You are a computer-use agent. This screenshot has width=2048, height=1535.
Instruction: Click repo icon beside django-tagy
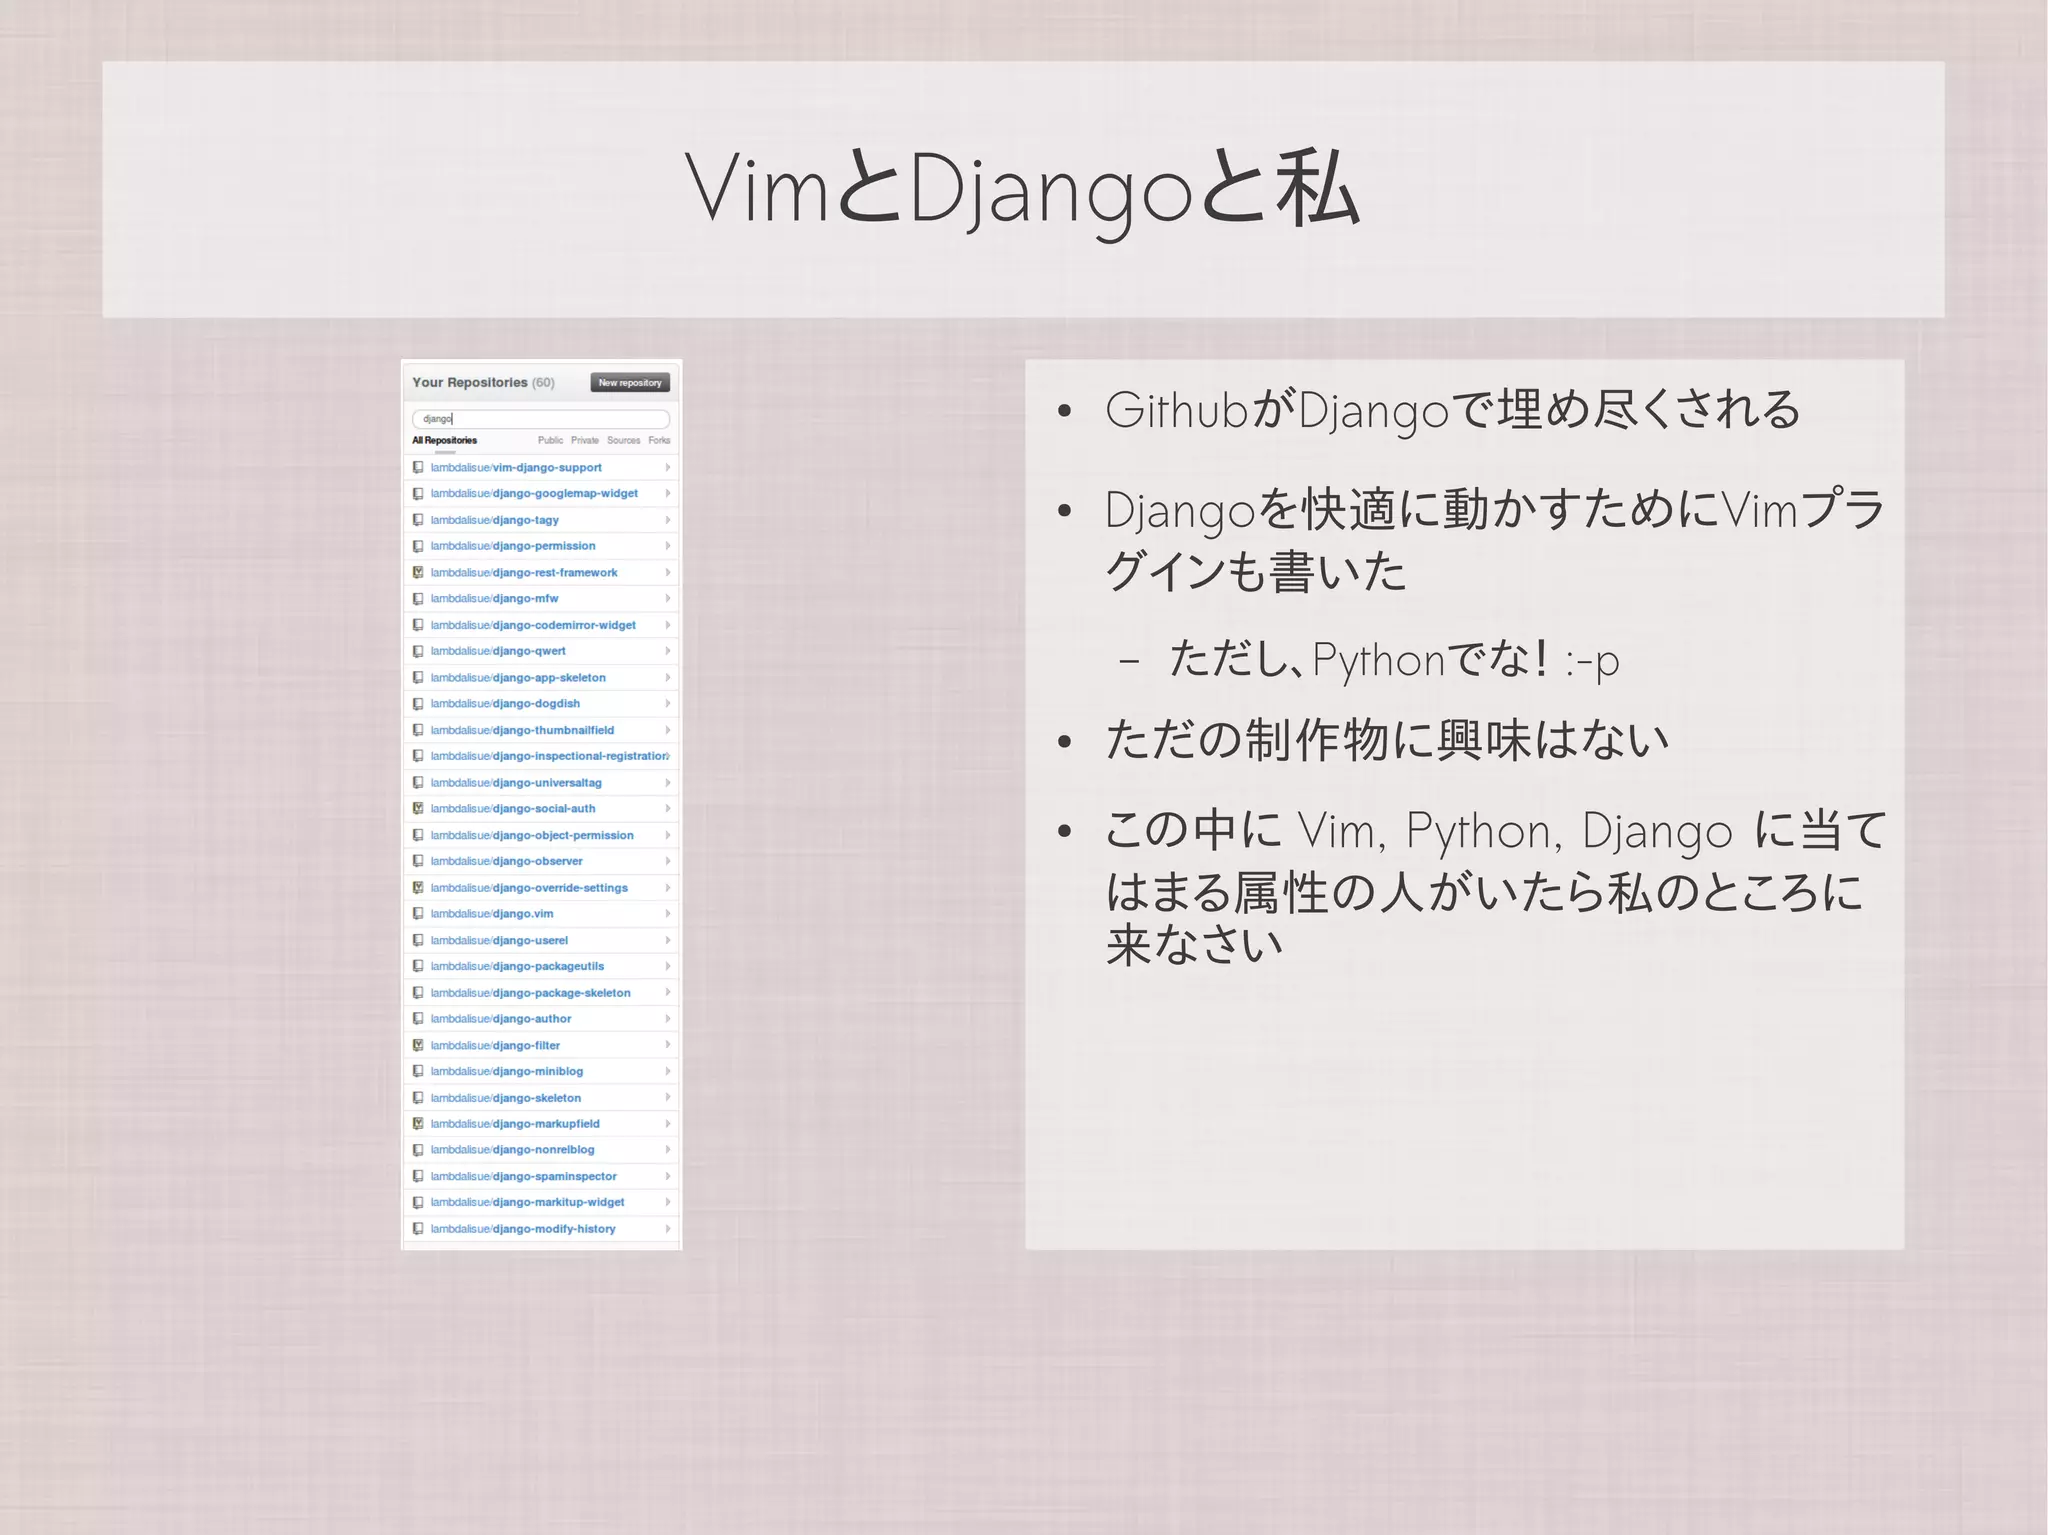(x=418, y=520)
